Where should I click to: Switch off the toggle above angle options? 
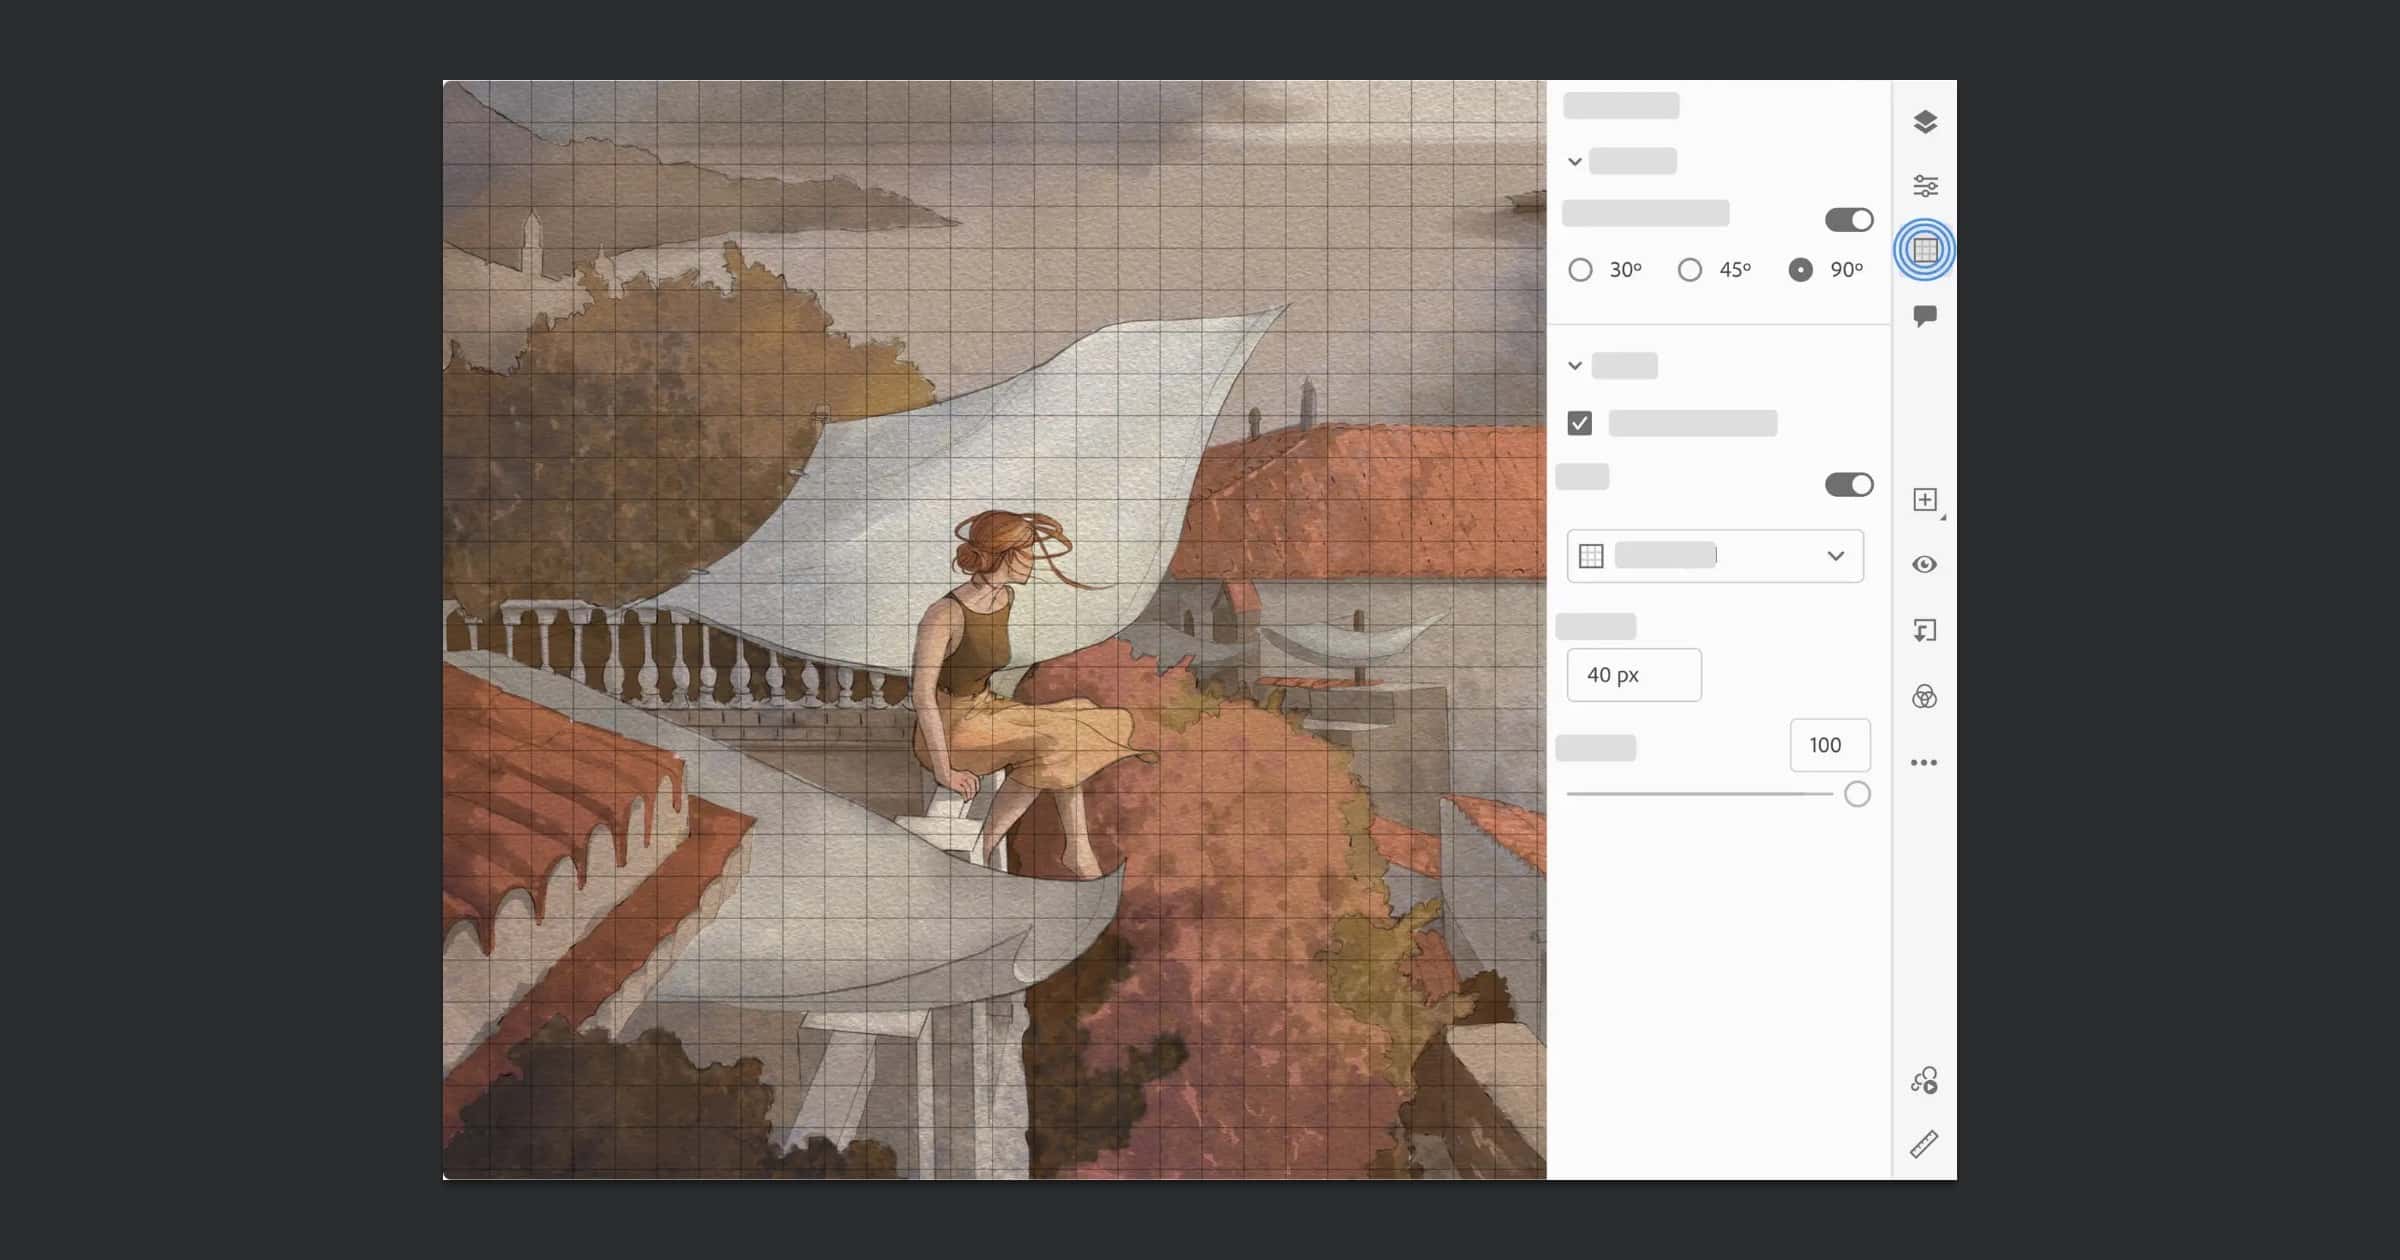tap(1848, 220)
